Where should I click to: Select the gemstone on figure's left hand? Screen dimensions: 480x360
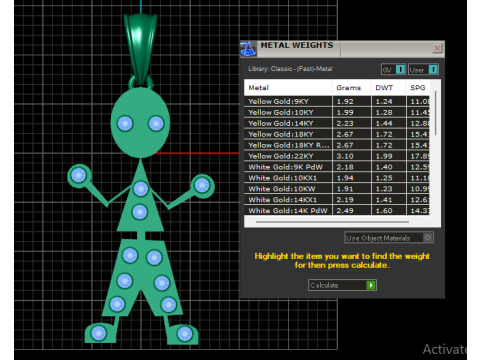(x=79, y=175)
